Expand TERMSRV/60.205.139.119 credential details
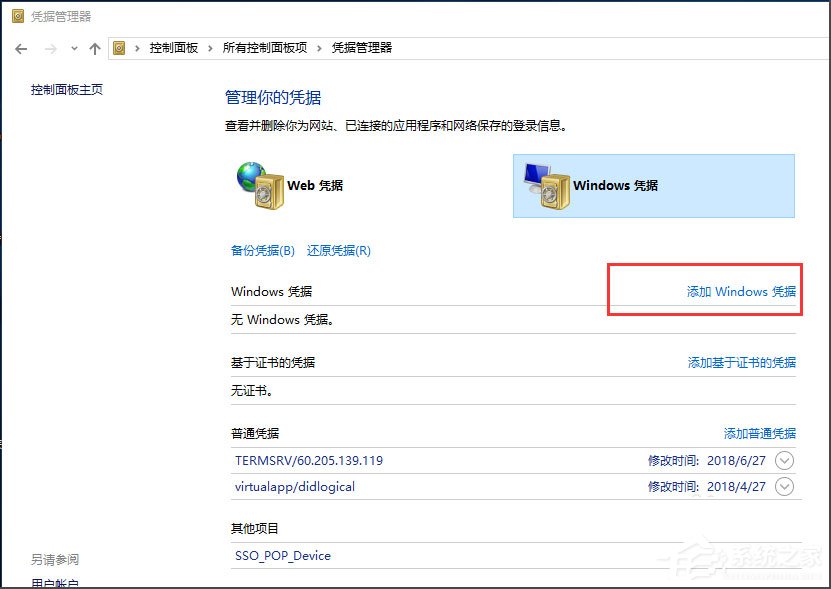The image size is (831, 589). tap(785, 461)
